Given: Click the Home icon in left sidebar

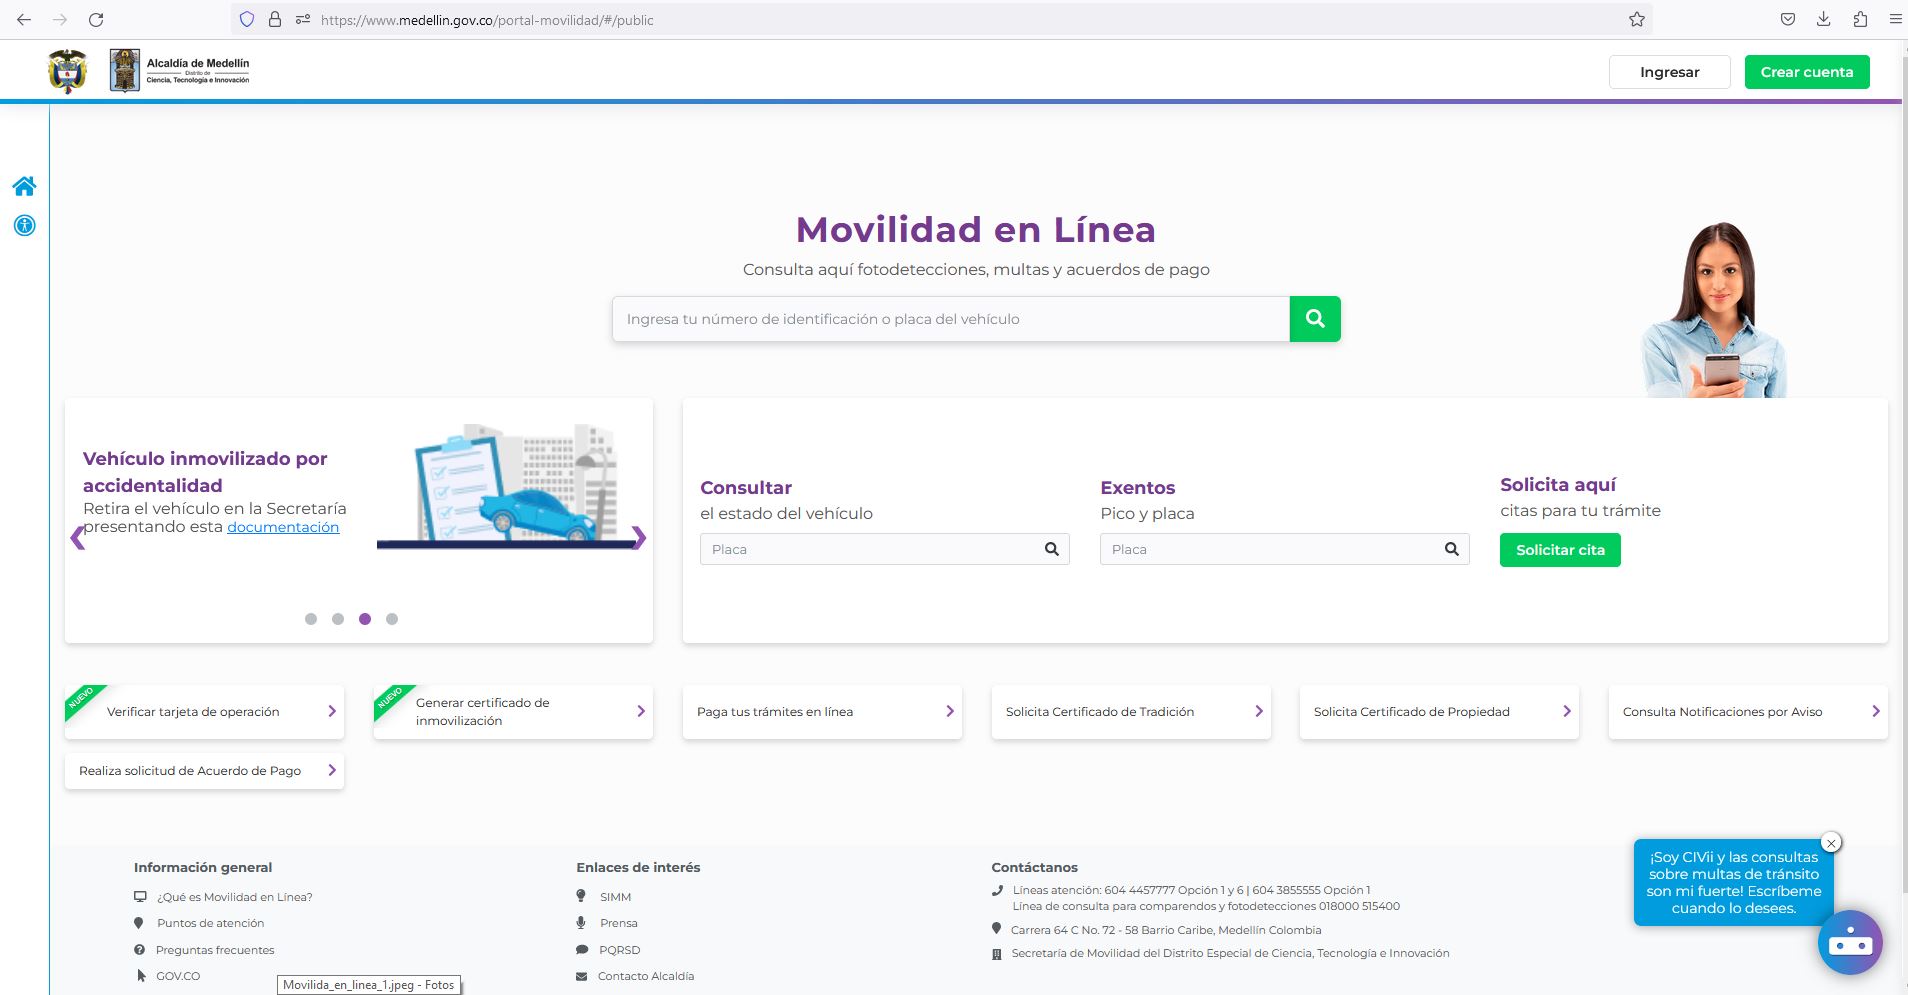Looking at the screenshot, I should click(x=24, y=186).
